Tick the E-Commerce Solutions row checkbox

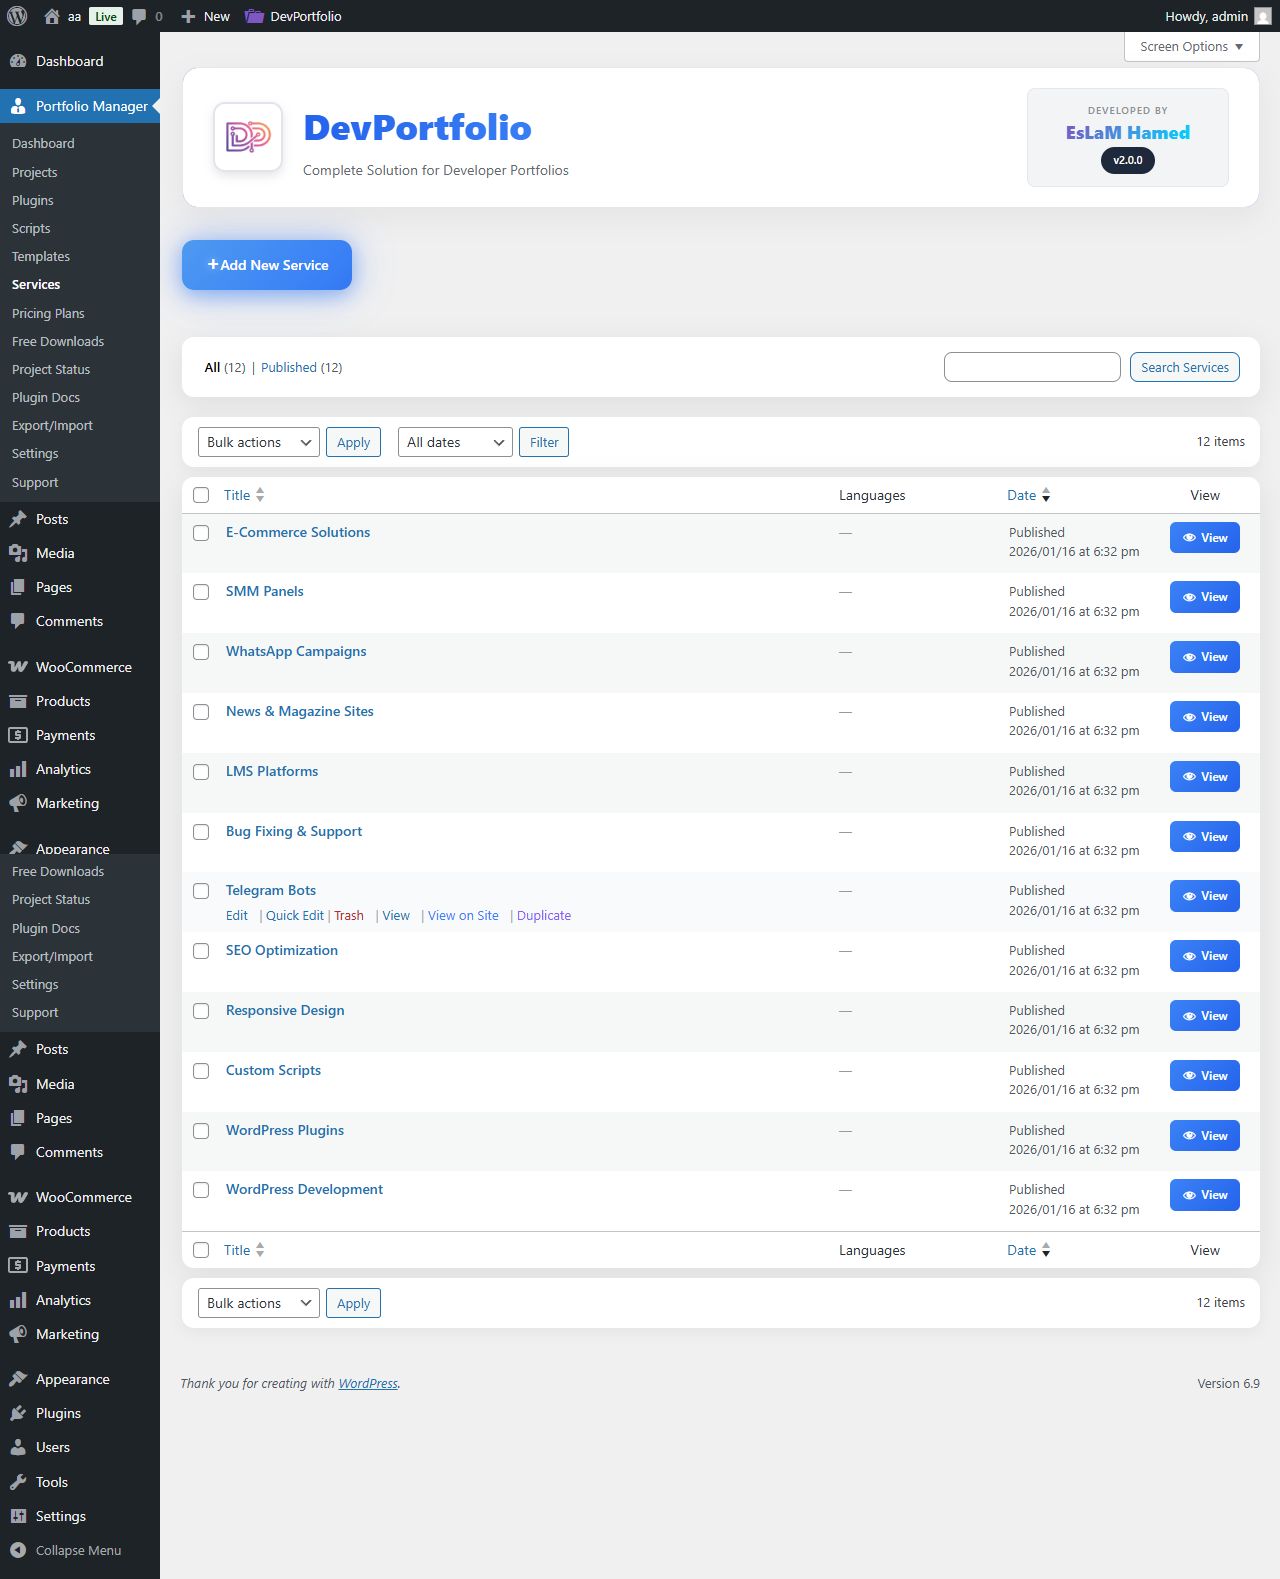coord(201,533)
